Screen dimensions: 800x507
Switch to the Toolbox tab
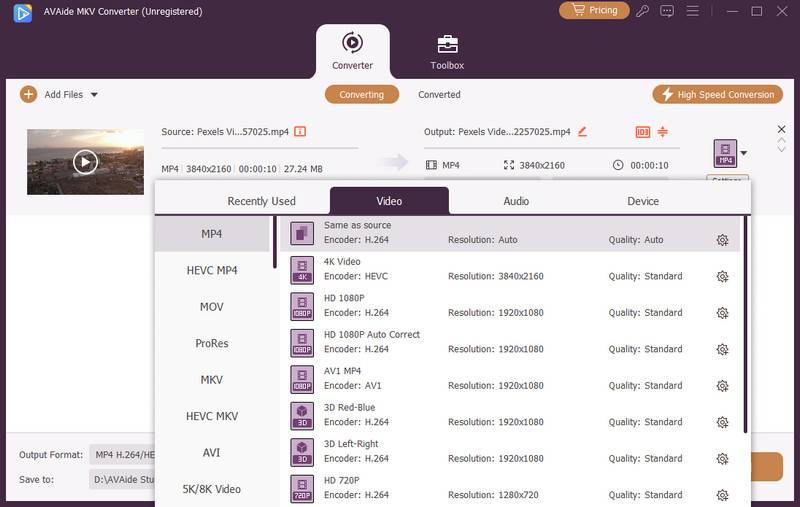(x=447, y=52)
